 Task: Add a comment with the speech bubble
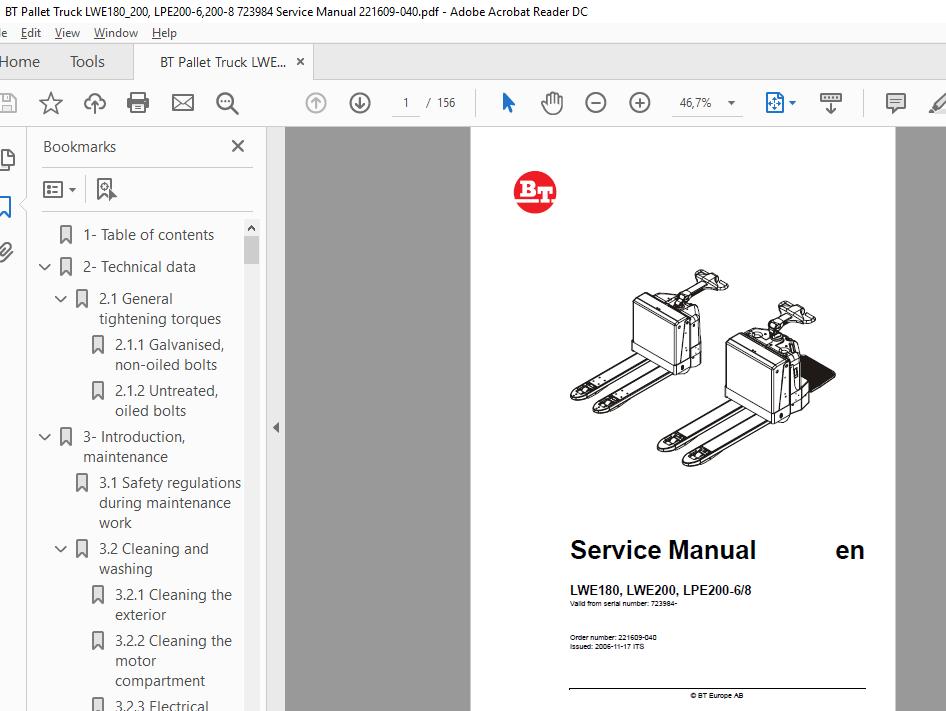[x=896, y=103]
